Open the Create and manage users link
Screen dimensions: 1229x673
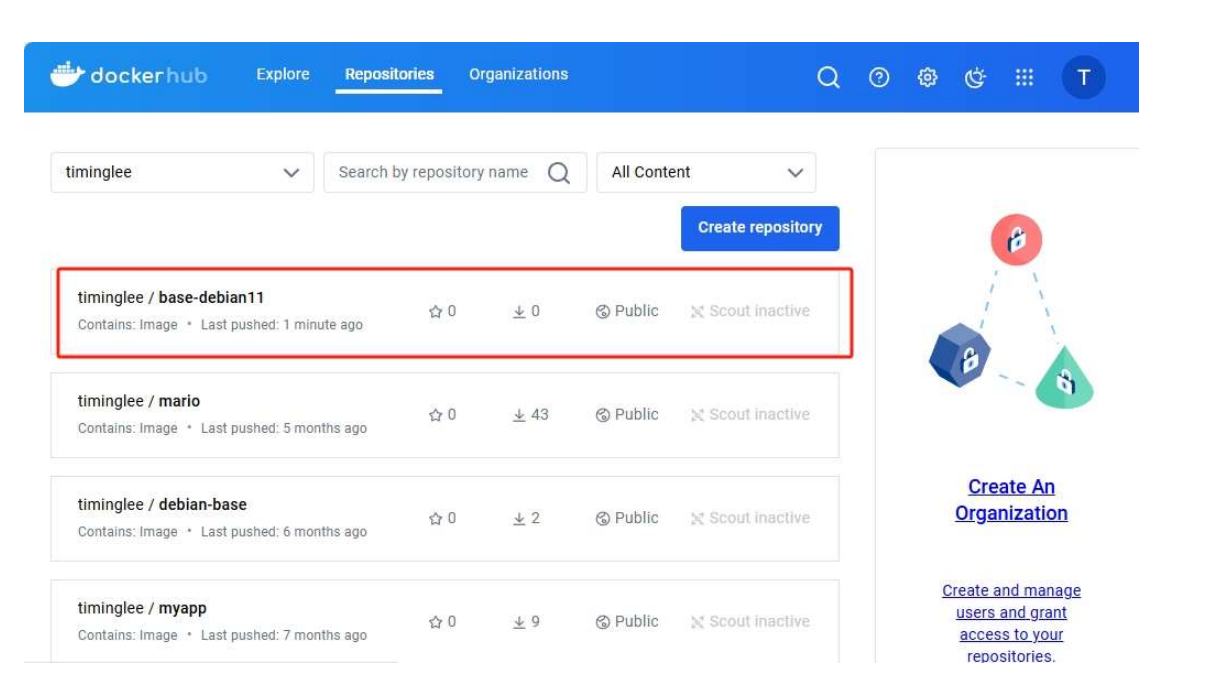tap(1011, 624)
